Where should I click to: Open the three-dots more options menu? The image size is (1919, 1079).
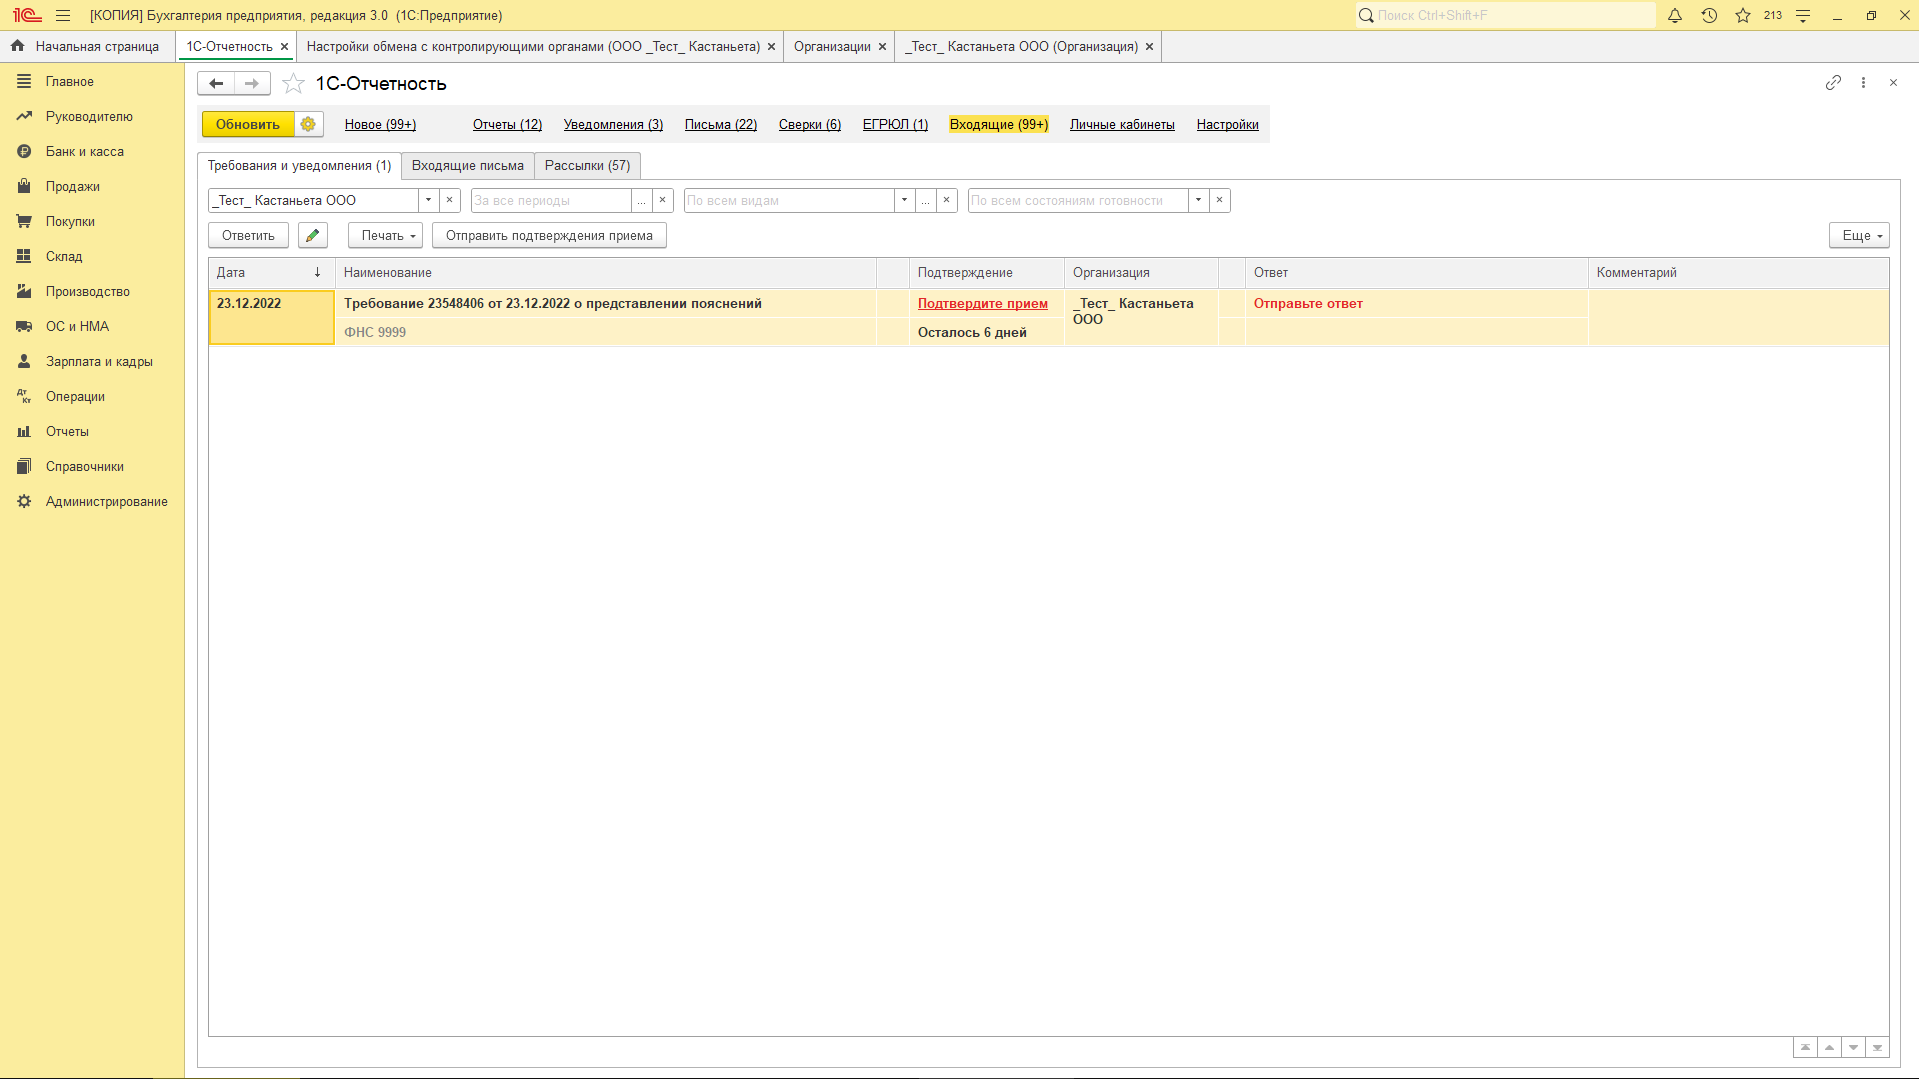(x=1863, y=83)
